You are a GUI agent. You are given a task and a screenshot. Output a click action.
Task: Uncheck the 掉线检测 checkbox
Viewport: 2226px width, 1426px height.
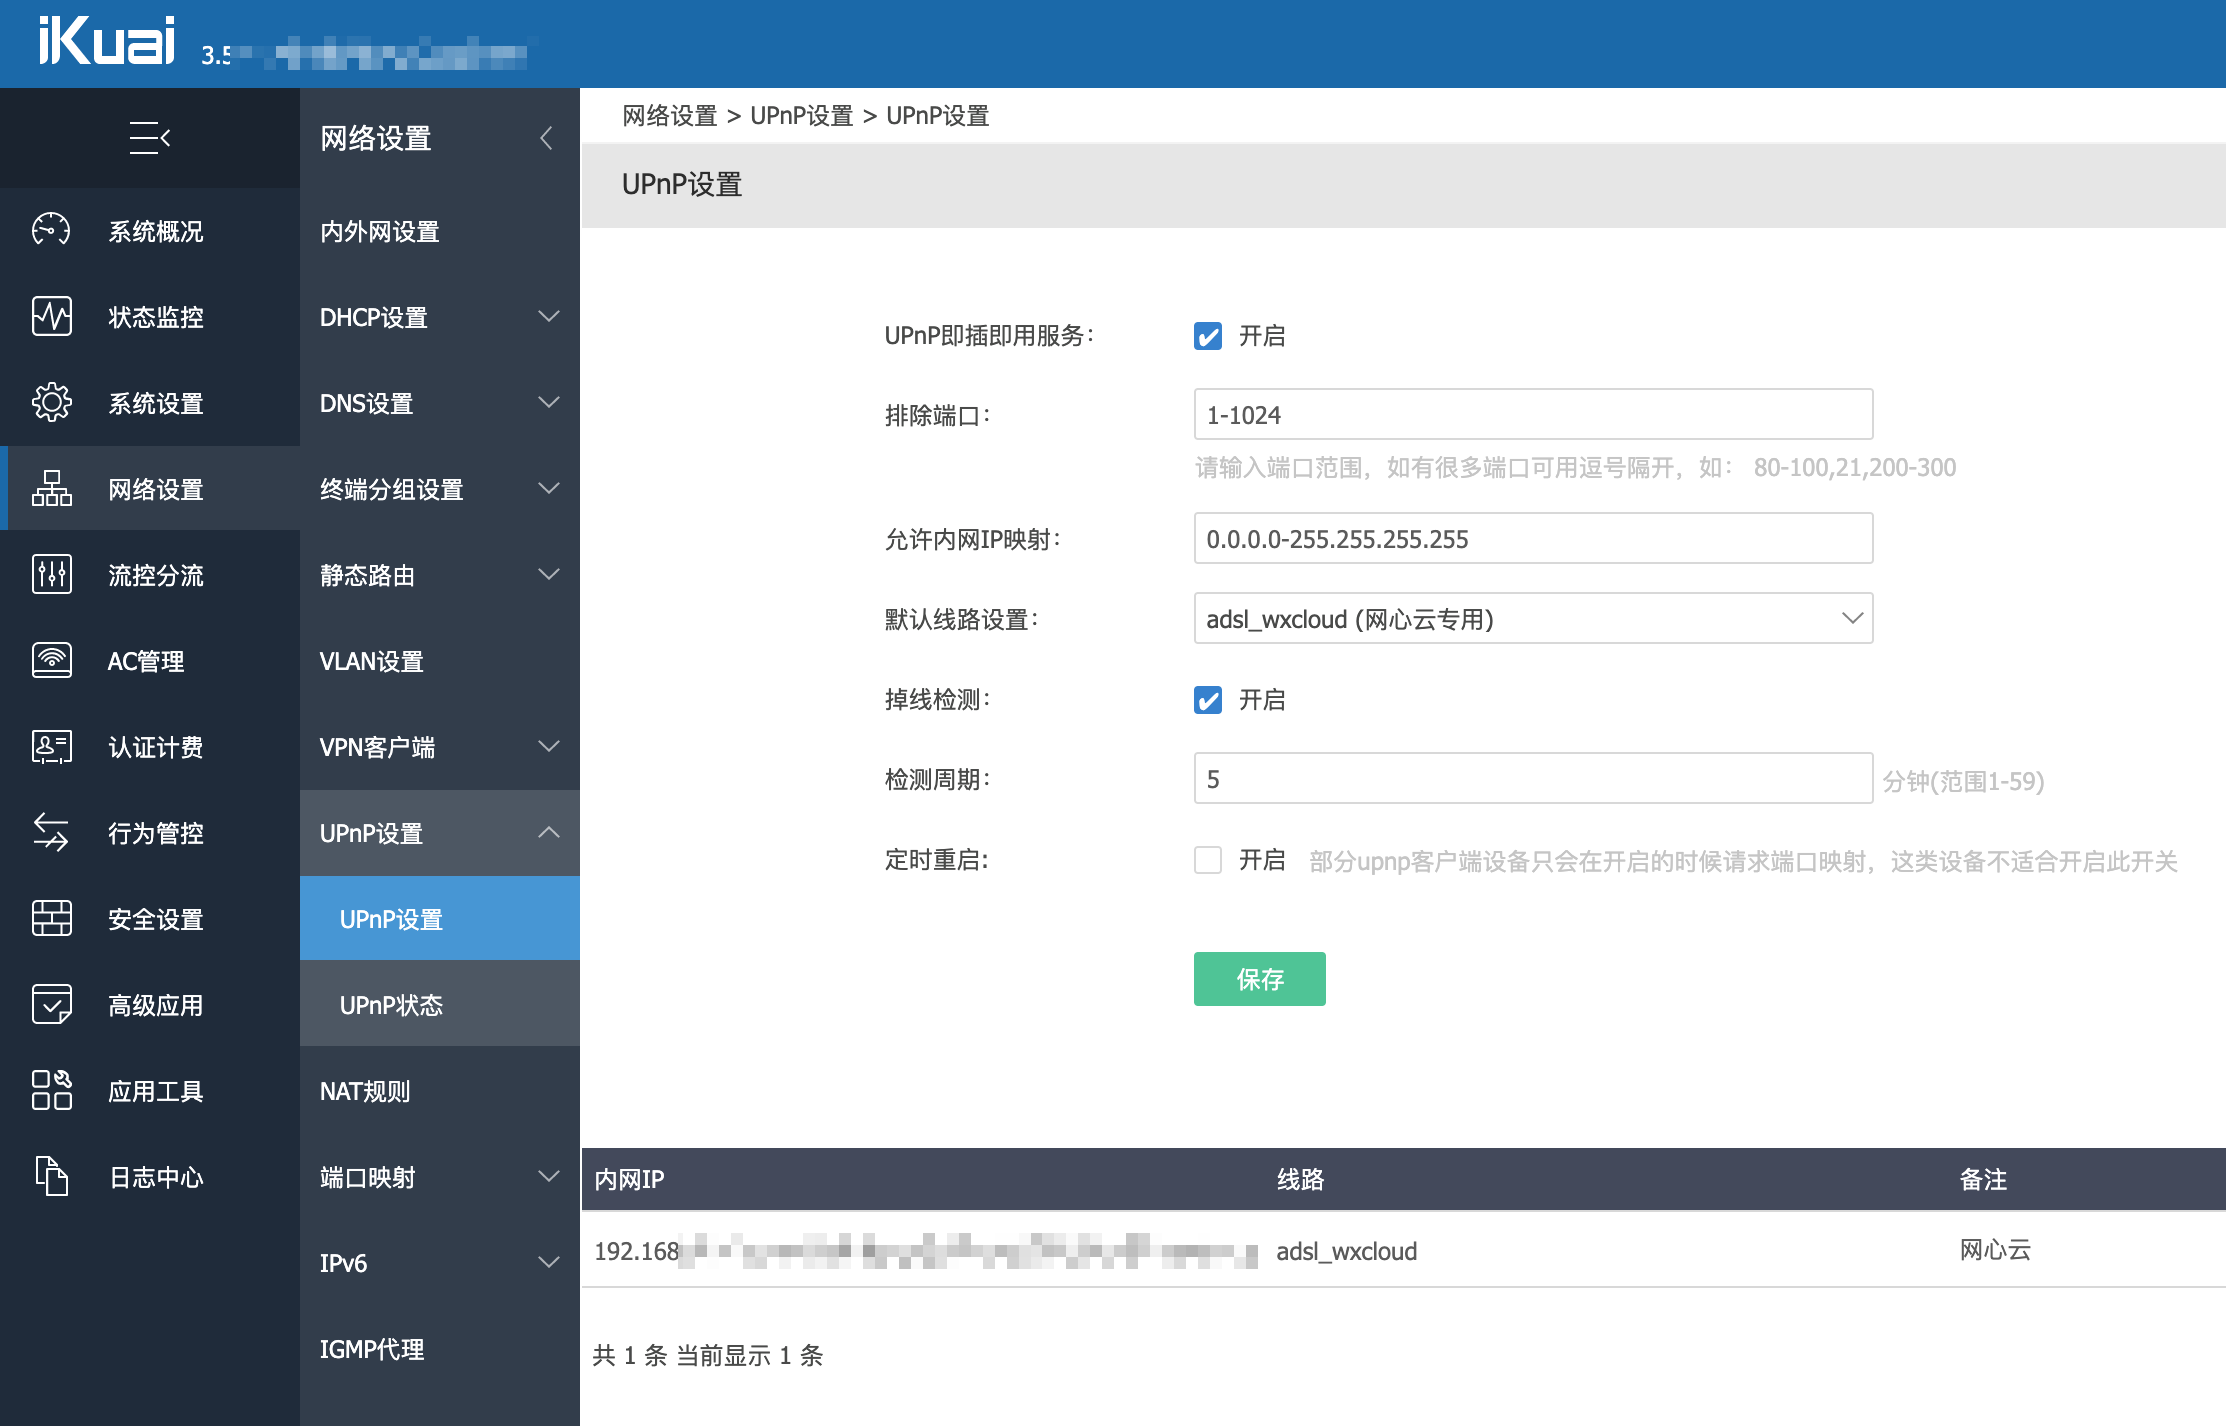[x=1207, y=700]
